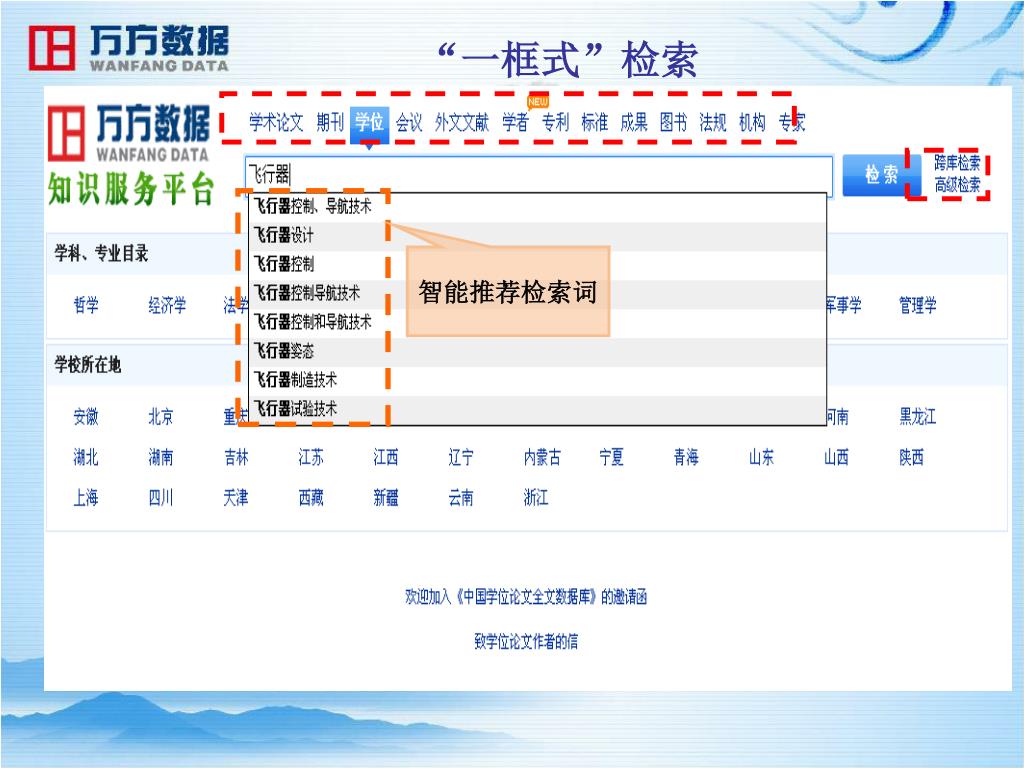
Task: Filter schools by 江西
Action: point(386,457)
